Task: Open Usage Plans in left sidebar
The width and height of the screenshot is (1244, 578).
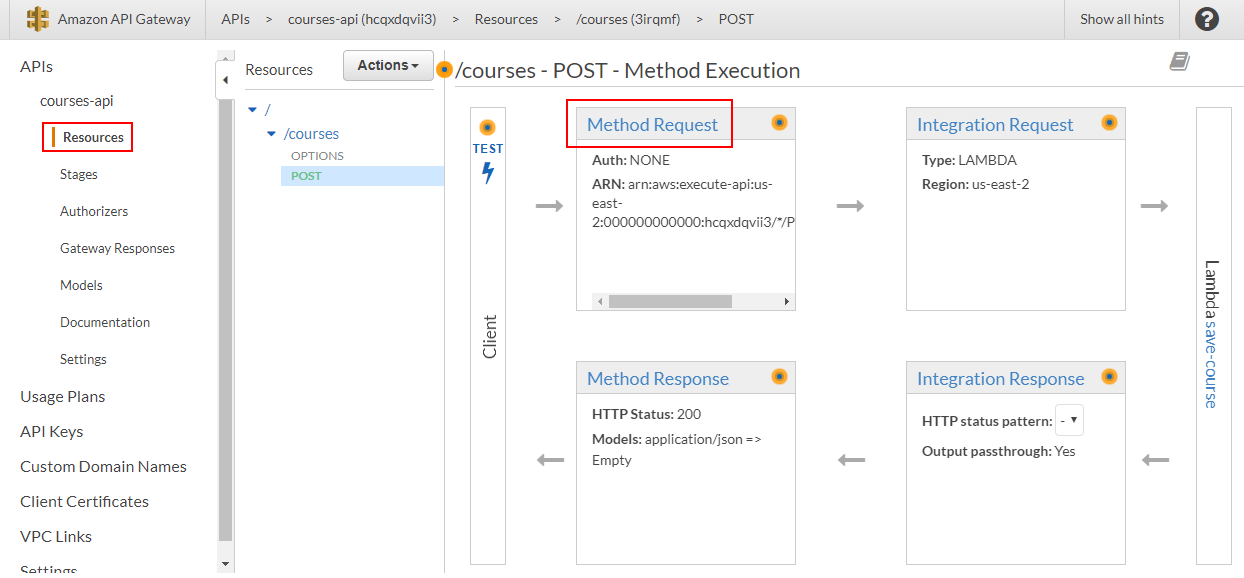Action: [x=62, y=396]
